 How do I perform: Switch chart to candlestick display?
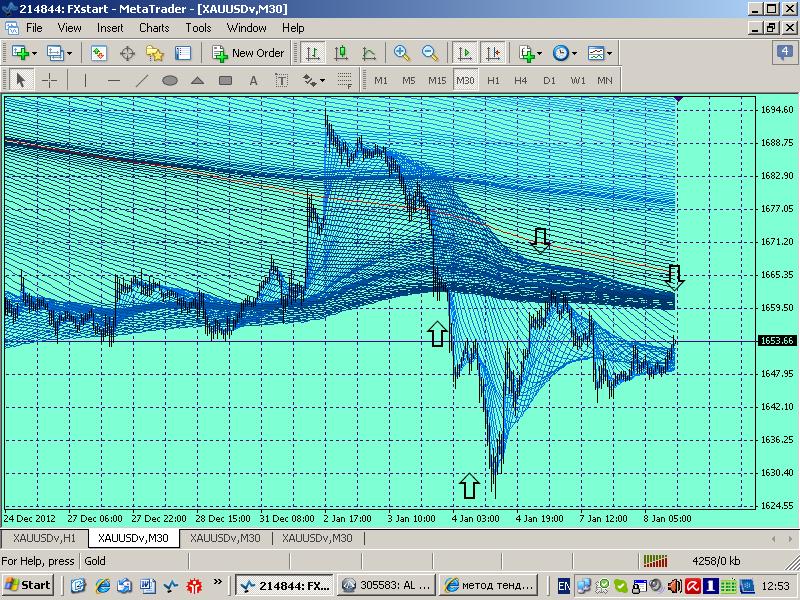click(x=341, y=53)
